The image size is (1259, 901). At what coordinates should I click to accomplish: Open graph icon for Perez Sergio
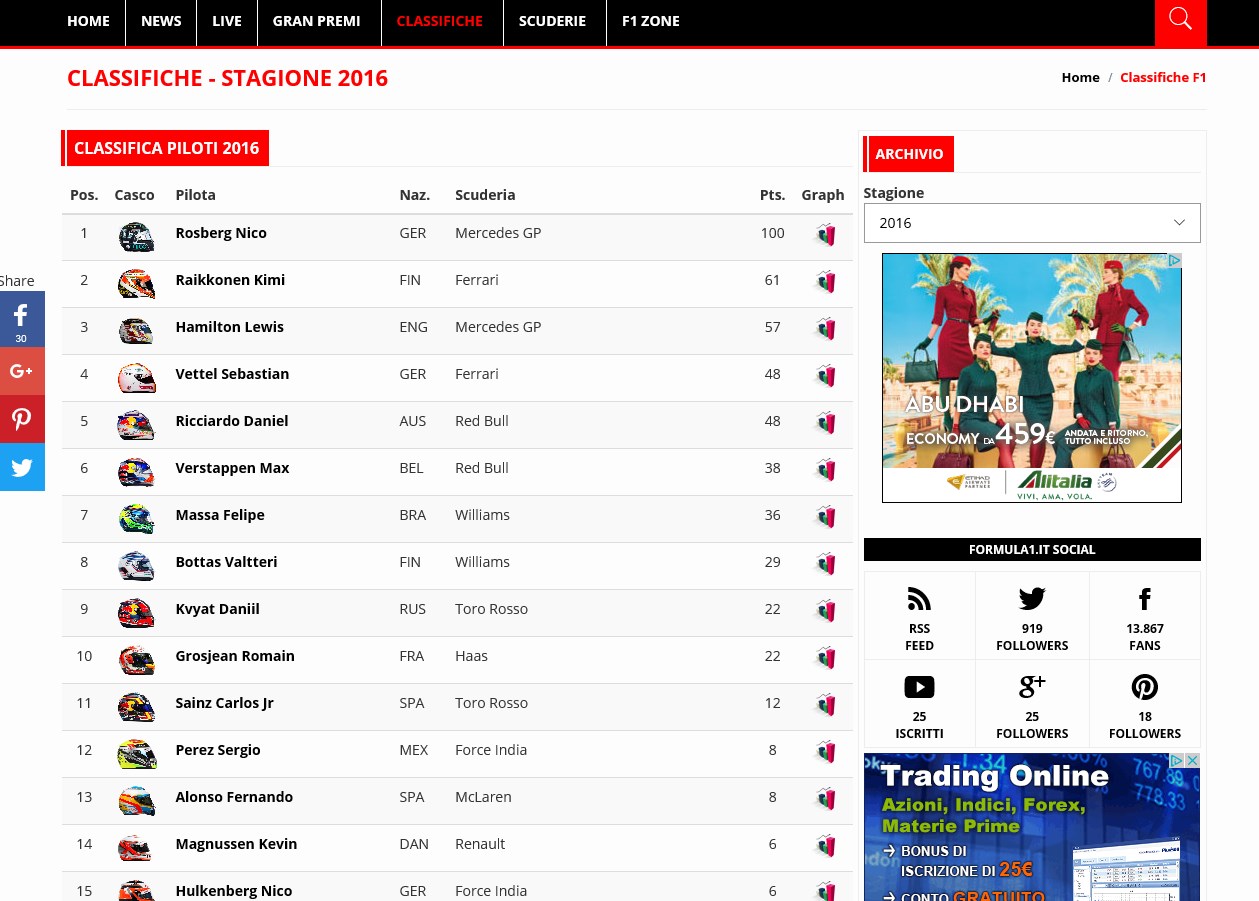[x=825, y=752]
